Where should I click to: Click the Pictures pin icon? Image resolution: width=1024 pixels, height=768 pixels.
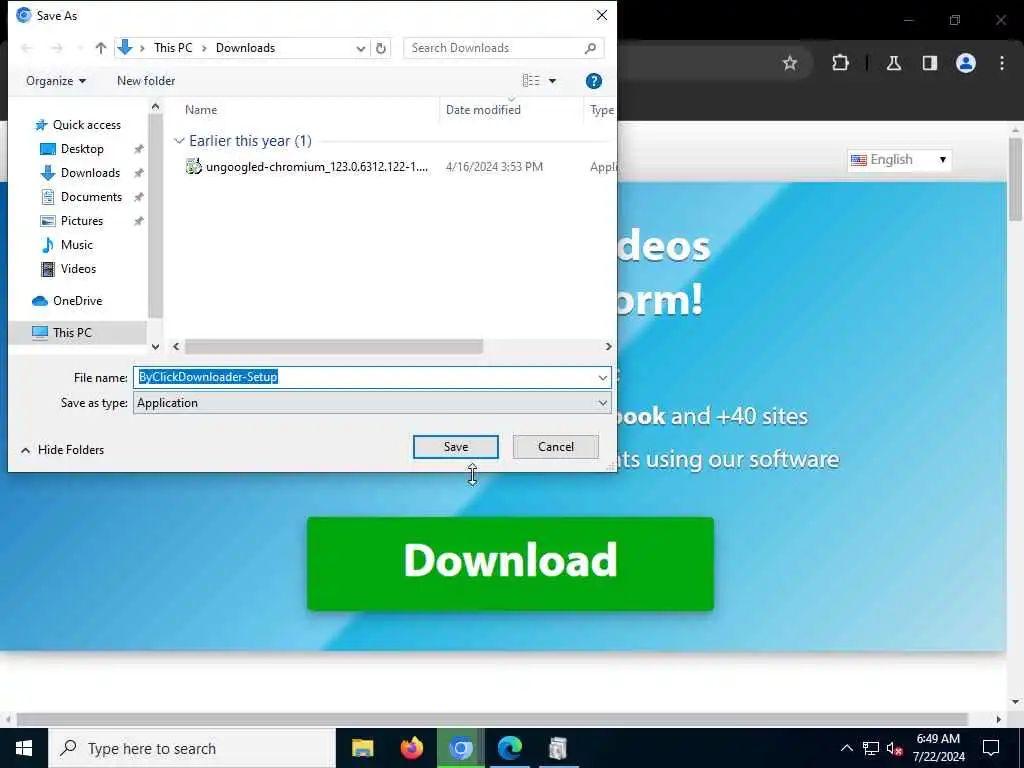(138, 221)
